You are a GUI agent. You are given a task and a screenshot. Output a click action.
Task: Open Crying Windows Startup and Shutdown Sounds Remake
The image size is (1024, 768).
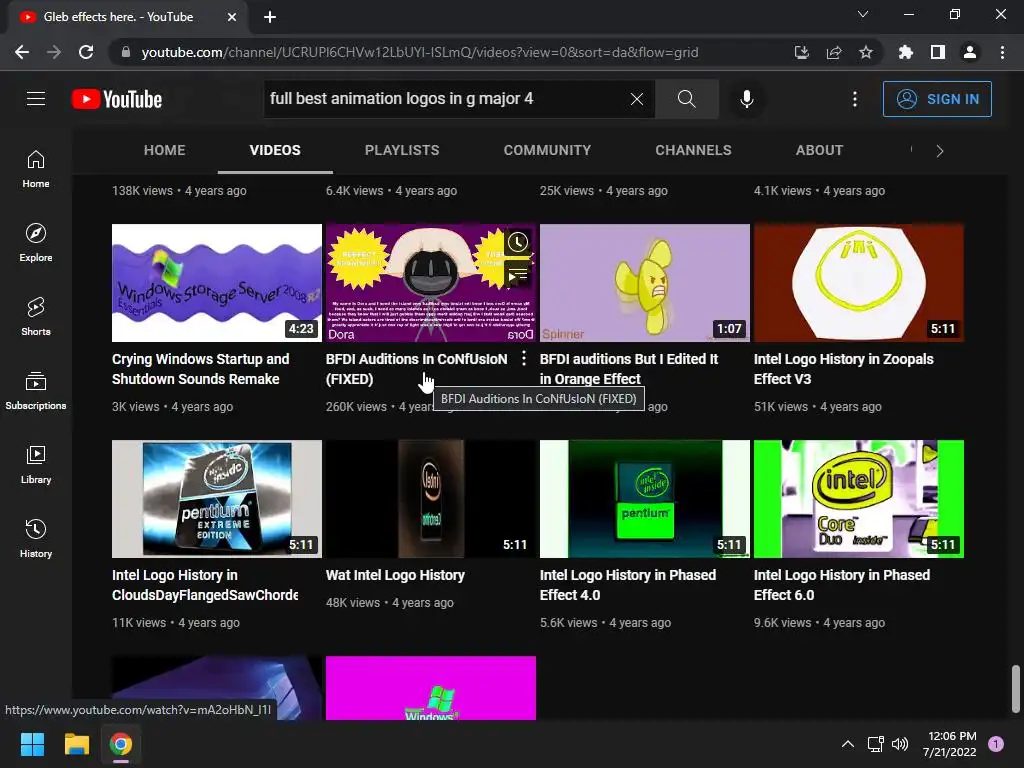point(200,369)
